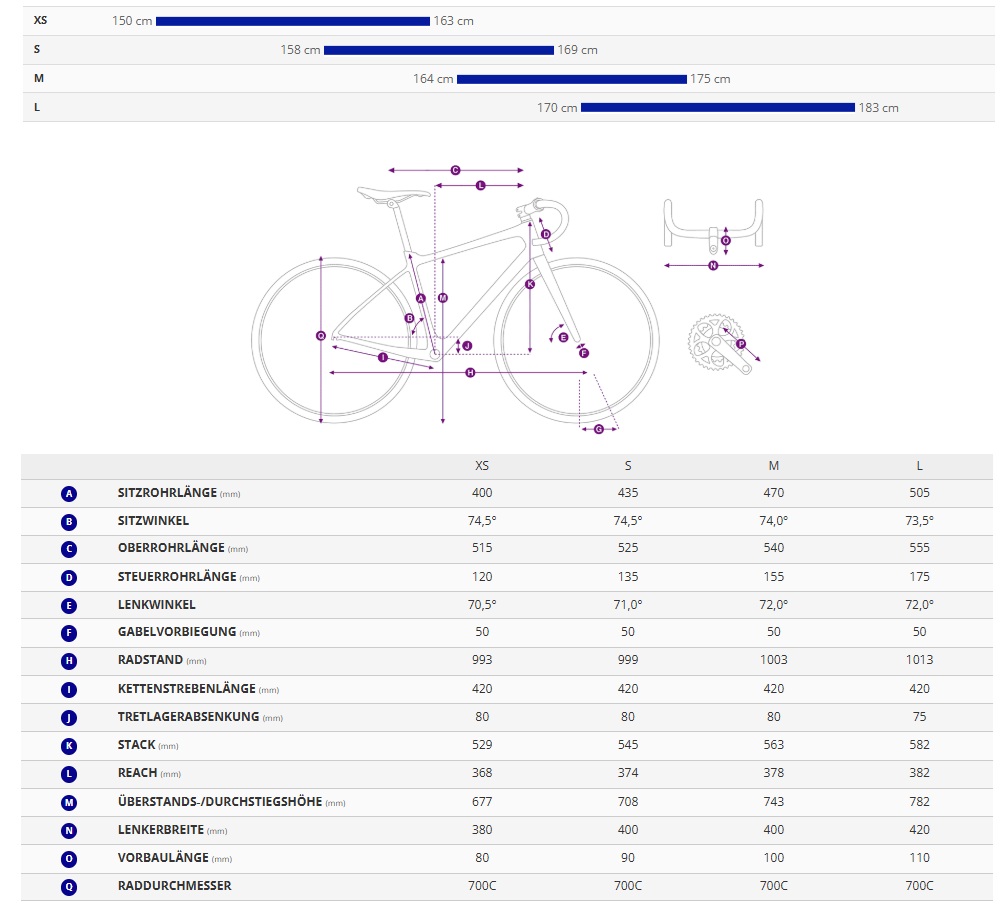The width and height of the screenshot is (1007, 914).
Task: Click the G marker below the front wheel
Action: point(599,429)
